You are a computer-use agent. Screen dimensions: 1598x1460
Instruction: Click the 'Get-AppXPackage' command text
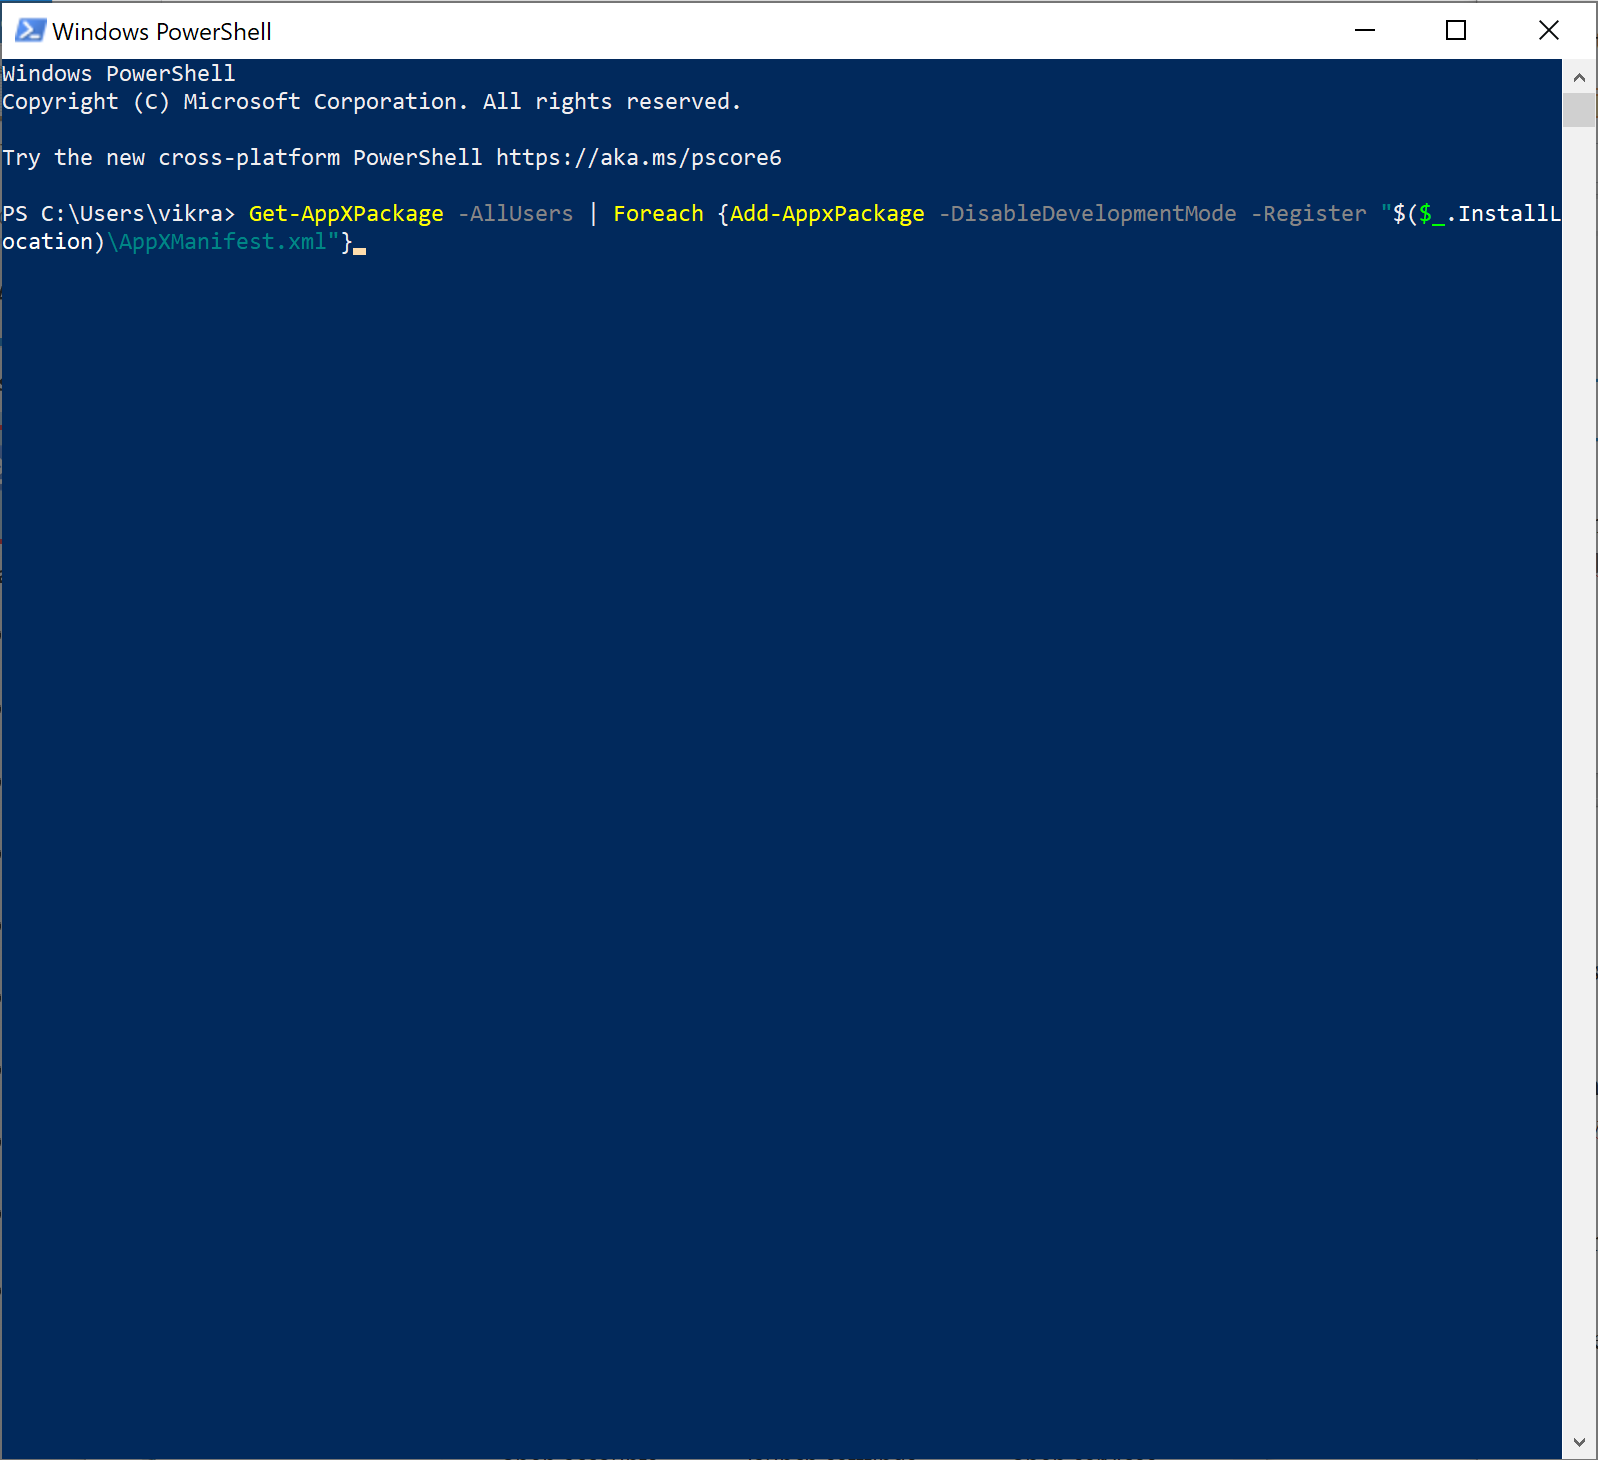tap(346, 214)
